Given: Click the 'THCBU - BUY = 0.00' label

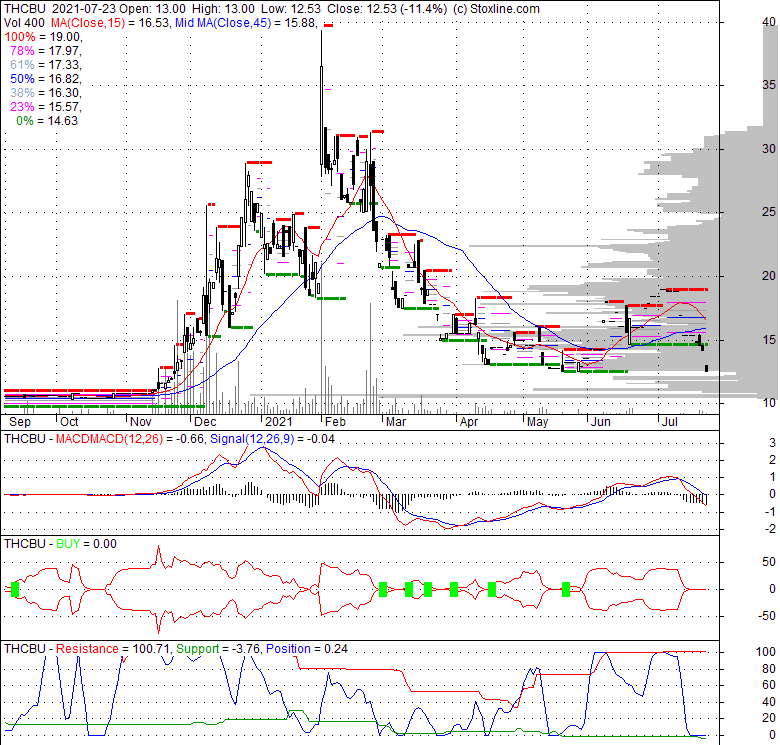Looking at the screenshot, I should point(60,544).
